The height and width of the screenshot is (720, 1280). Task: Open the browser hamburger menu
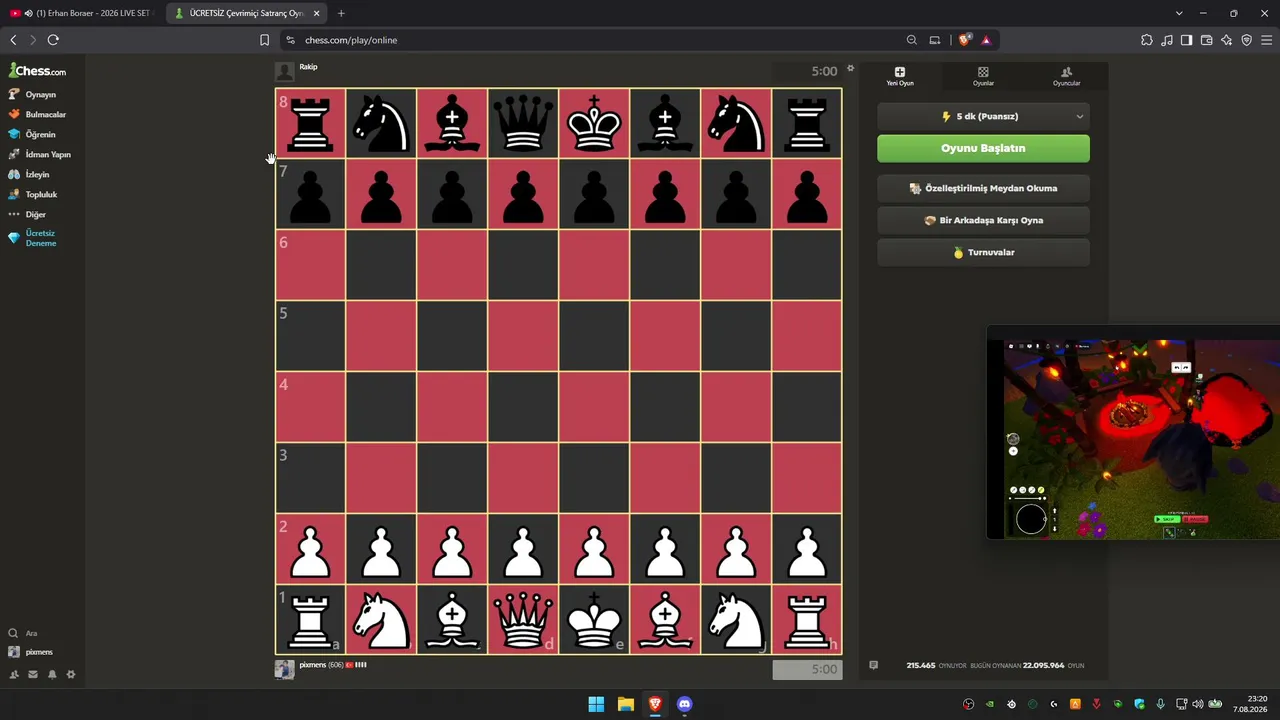(x=1267, y=40)
